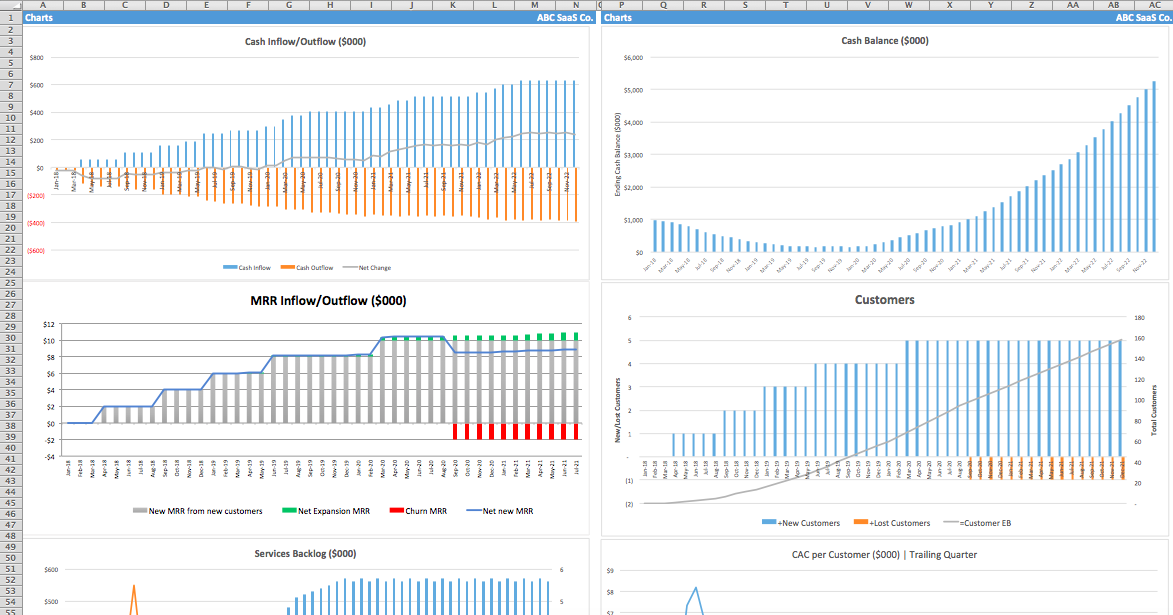Select the Ending Cash Balance ($000) axis title
Image resolution: width=1173 pixels, height=615 pixels.
617,155
